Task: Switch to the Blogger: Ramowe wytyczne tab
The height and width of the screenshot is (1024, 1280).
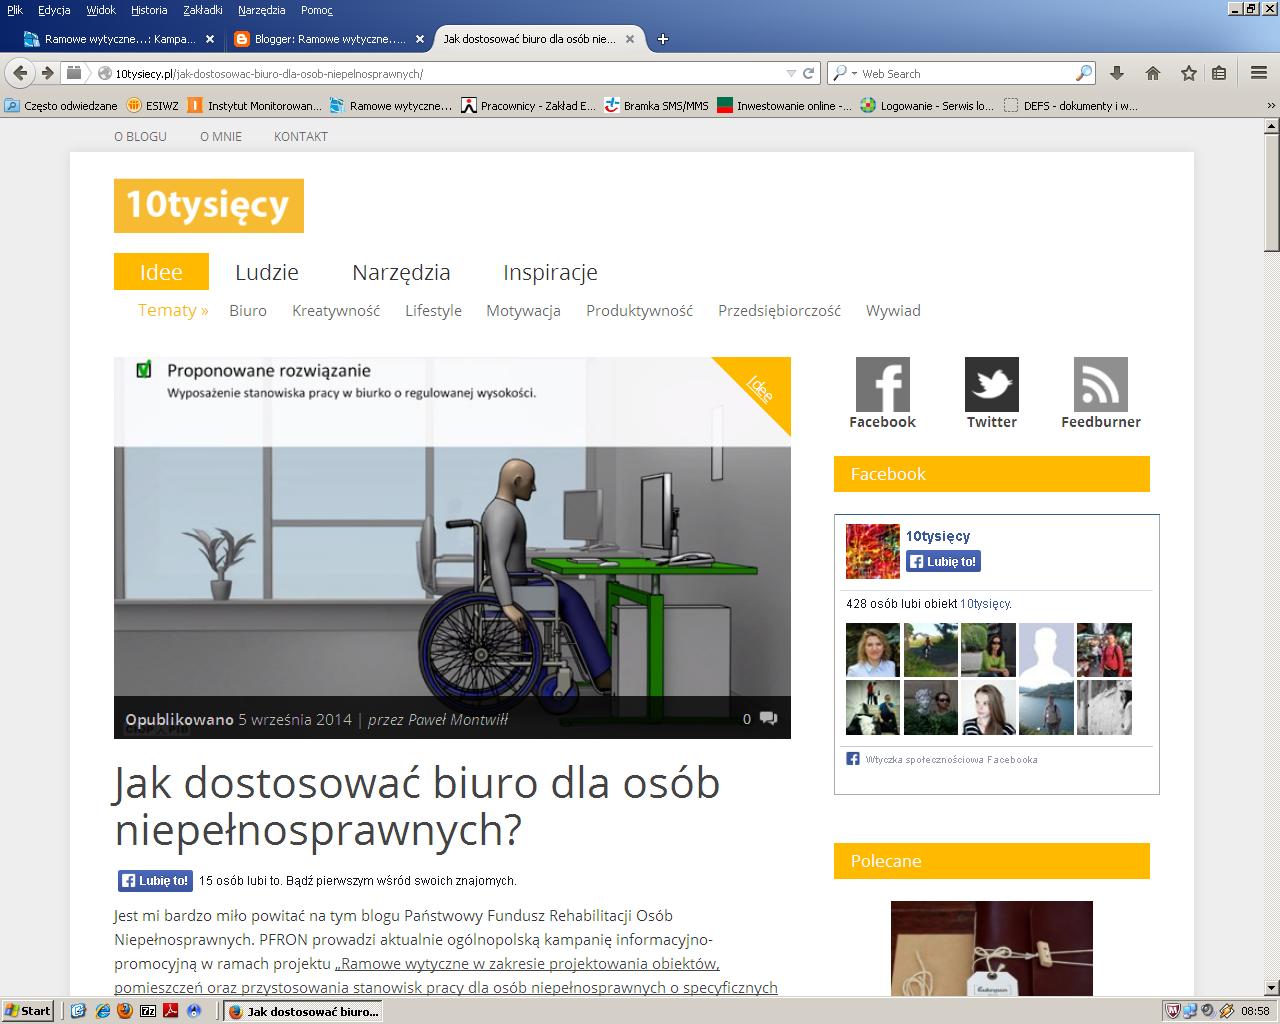Action: 320,40
